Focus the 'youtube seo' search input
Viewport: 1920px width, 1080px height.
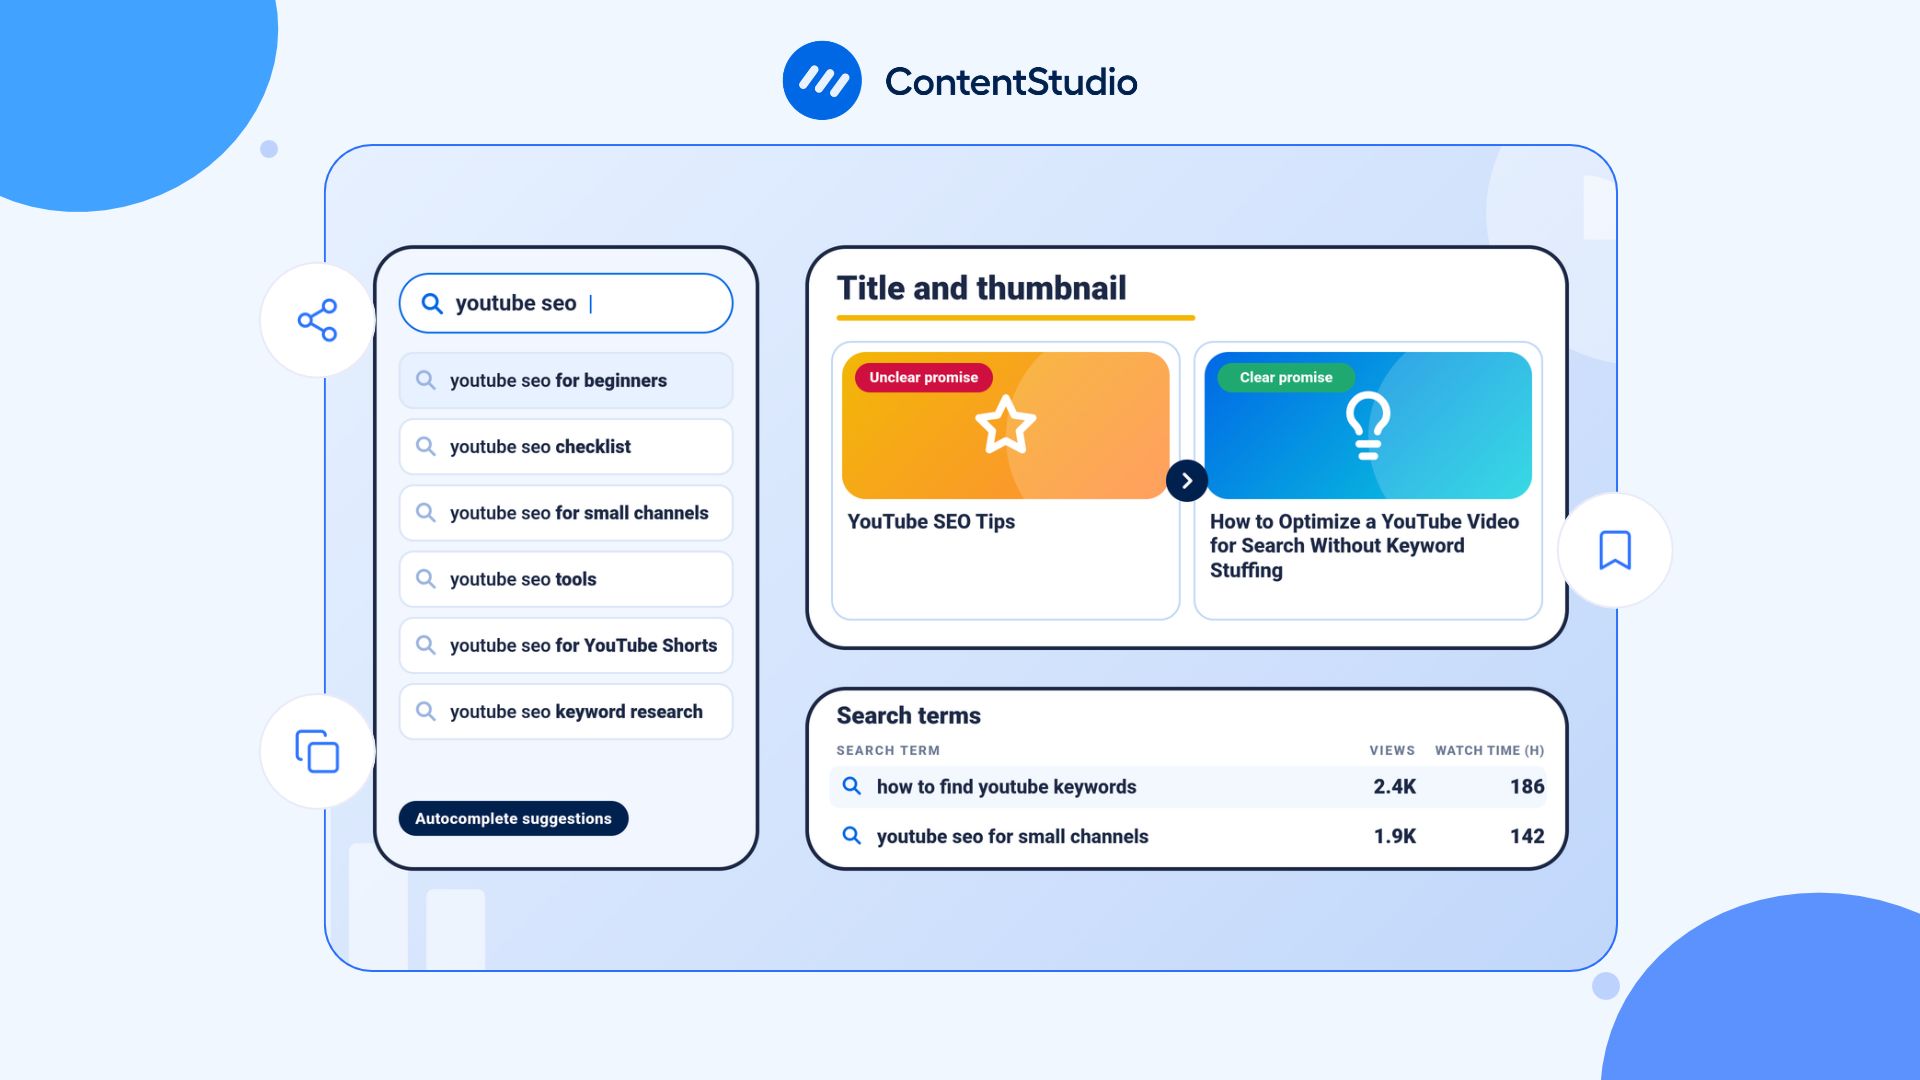point(566,303)
